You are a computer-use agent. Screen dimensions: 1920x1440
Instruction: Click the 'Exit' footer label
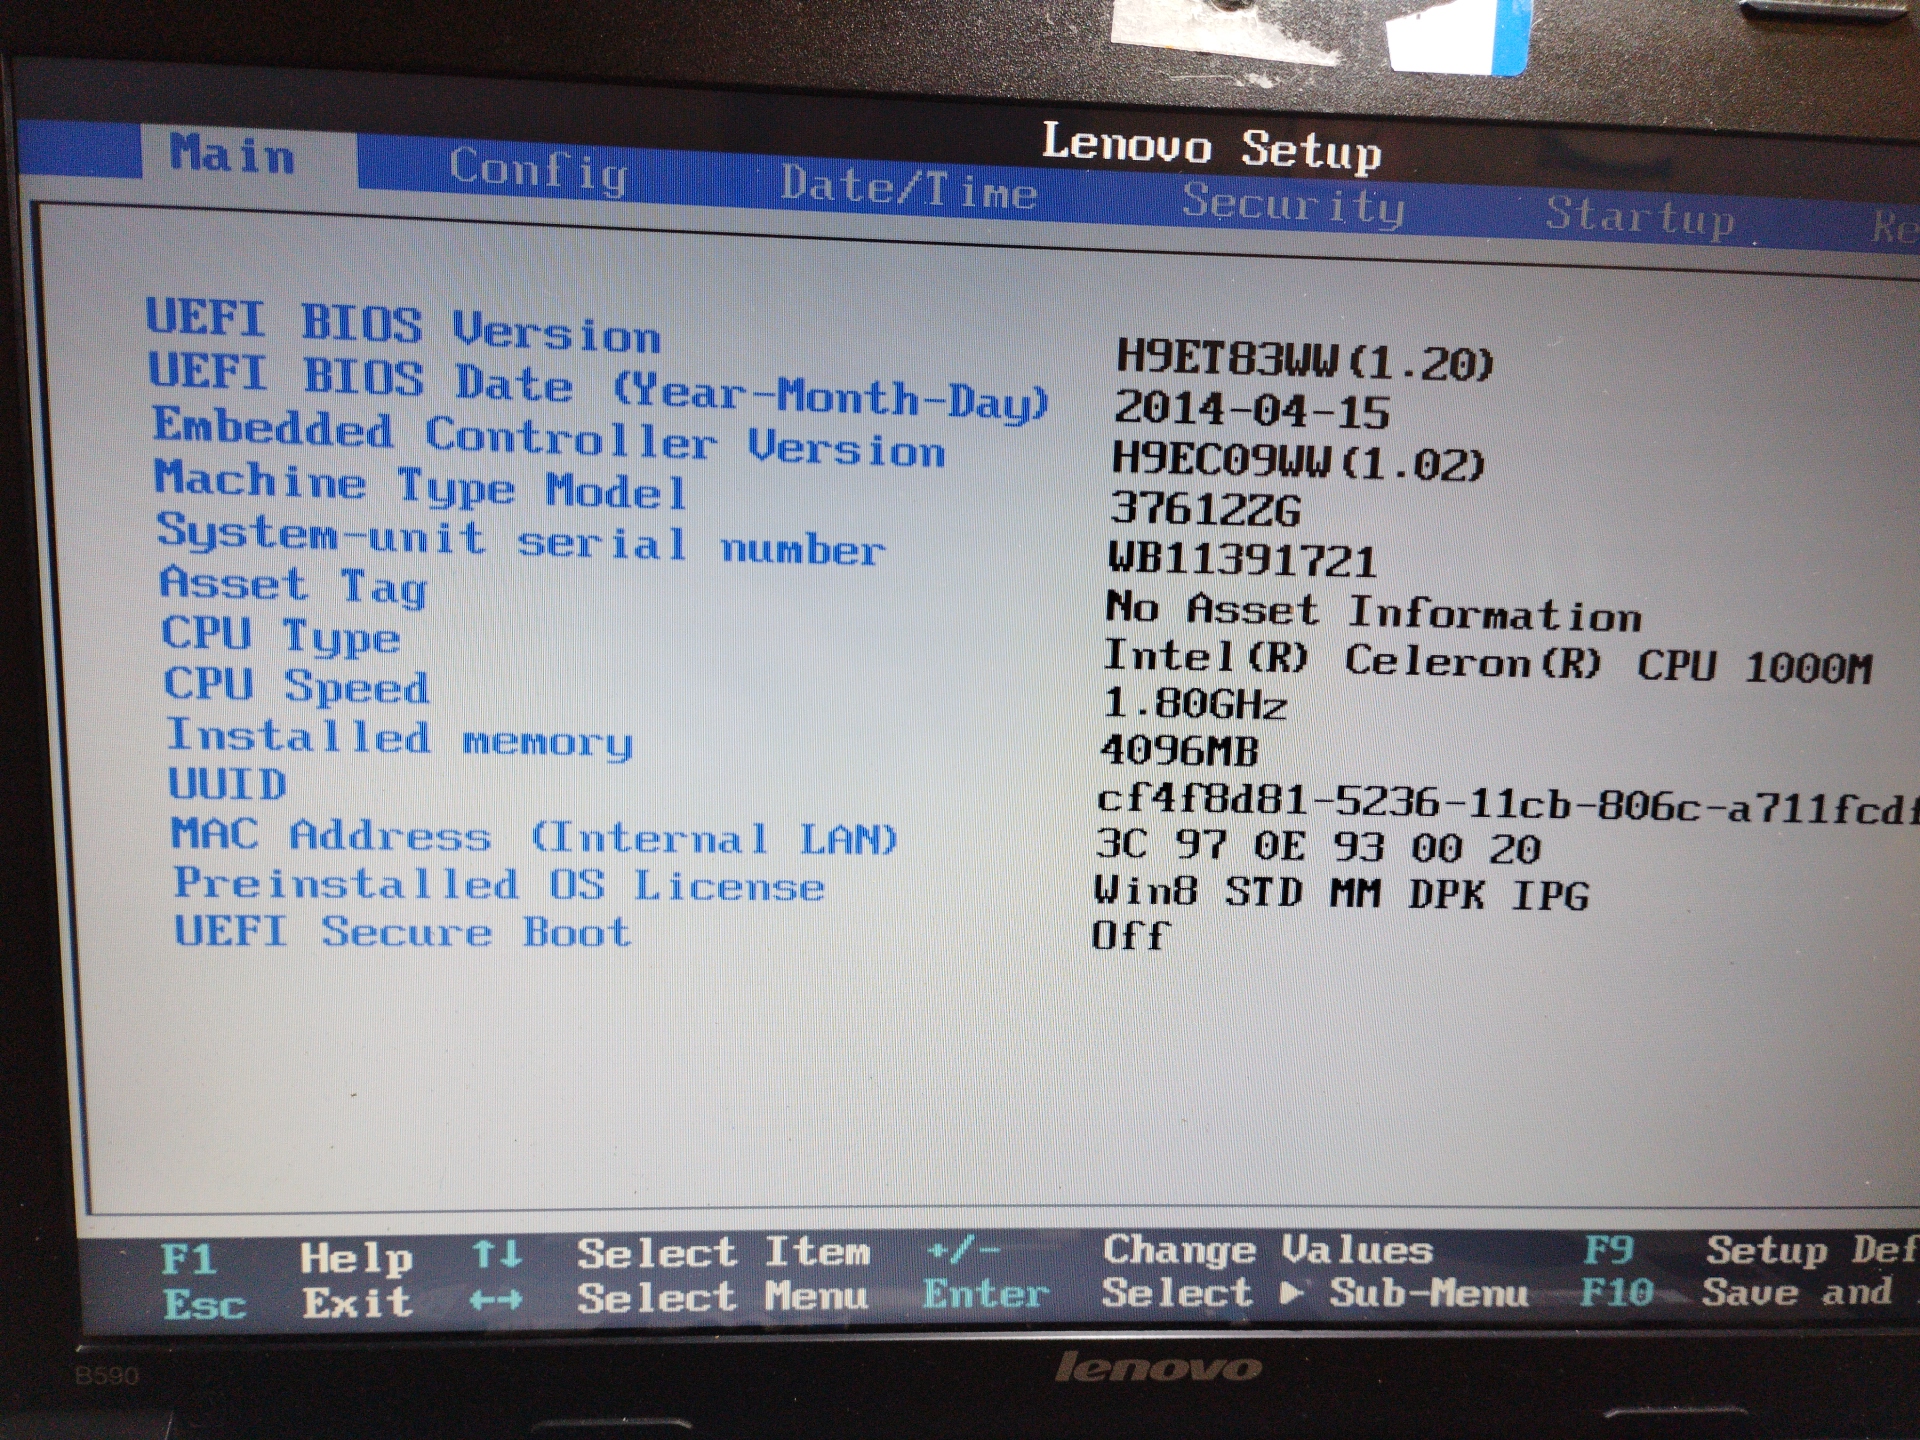coord(357,1302)
